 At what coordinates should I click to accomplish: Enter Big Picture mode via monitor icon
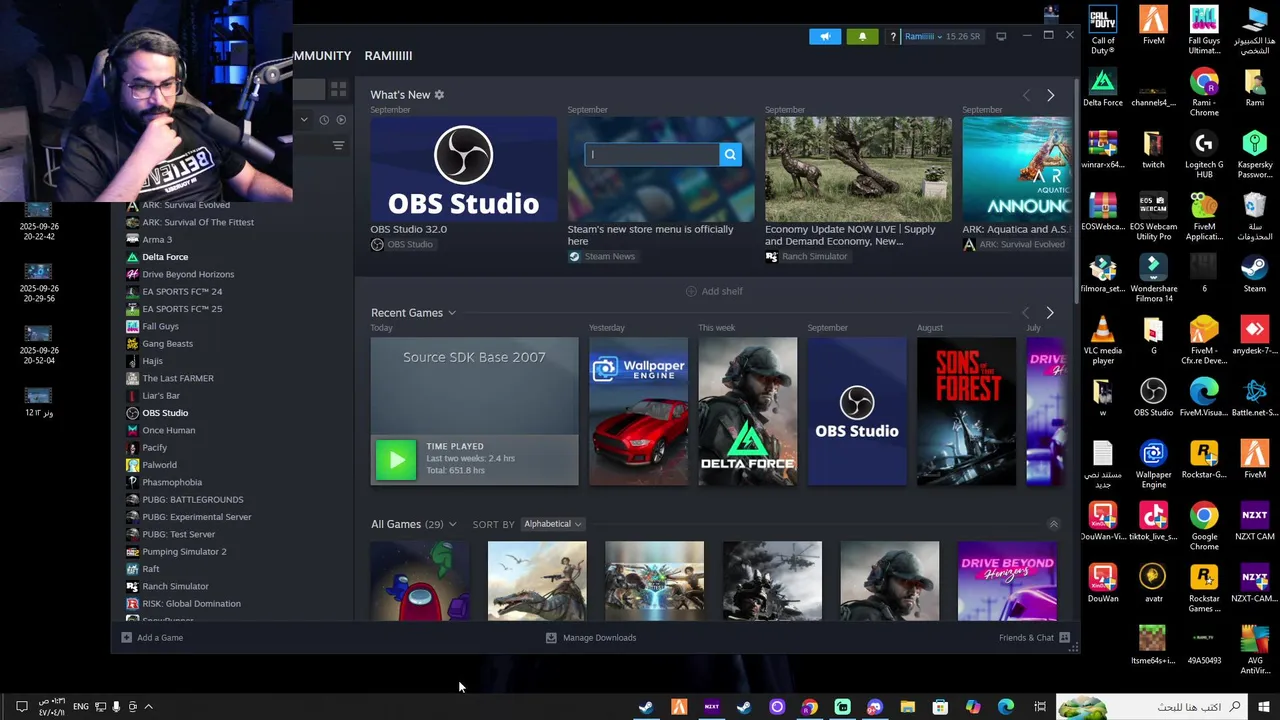pyautogui.click(x=1001, y=36)
